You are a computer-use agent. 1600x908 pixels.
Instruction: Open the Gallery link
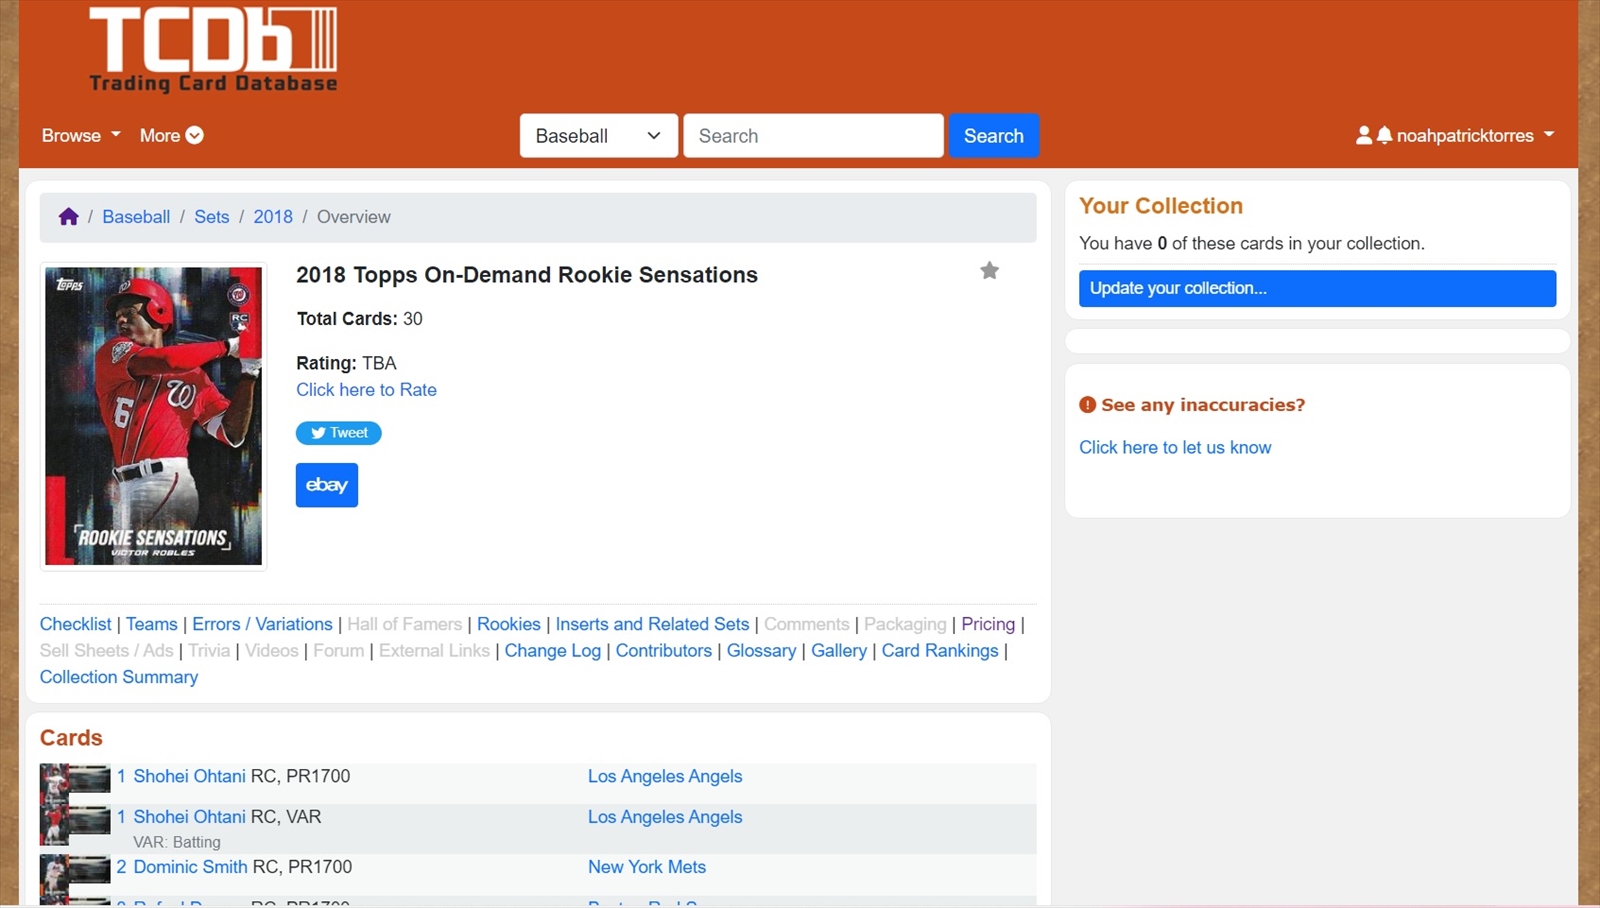tap(838, 651)
